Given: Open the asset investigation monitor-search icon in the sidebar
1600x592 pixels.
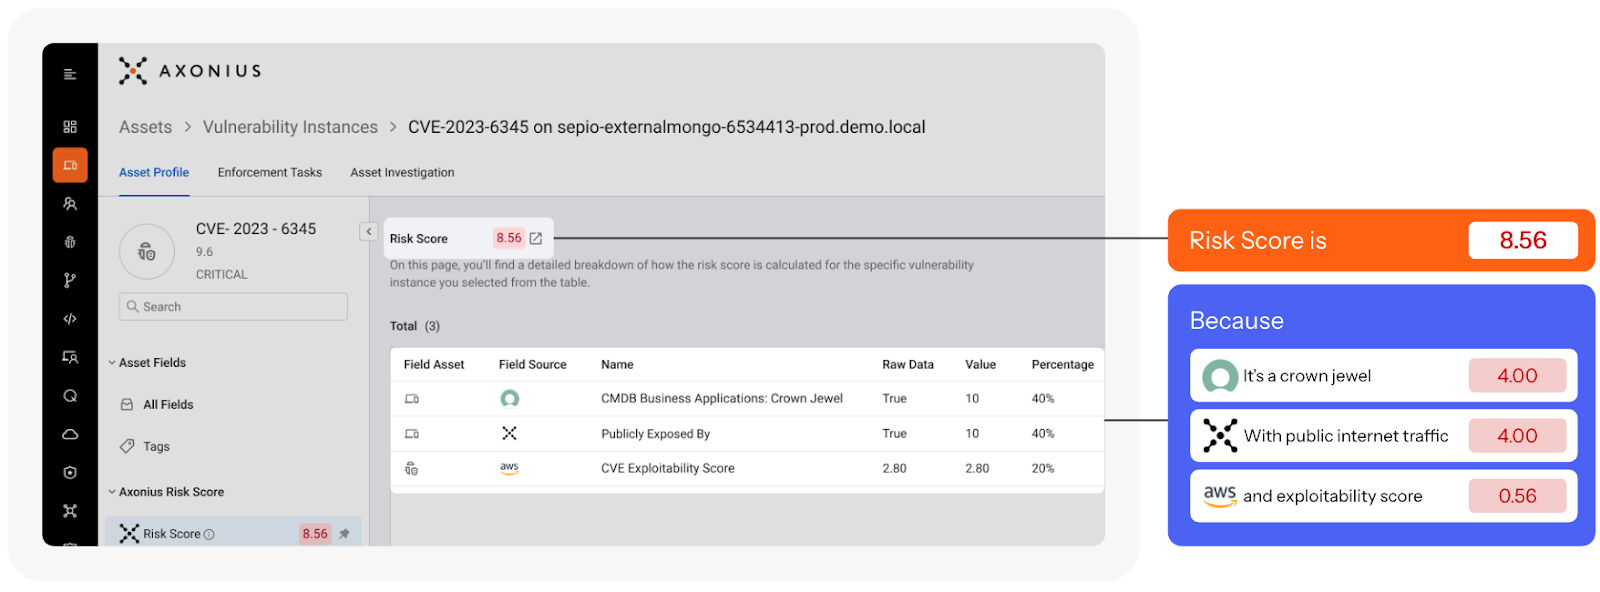Looking at the screenshot, I should coord(70,357).
